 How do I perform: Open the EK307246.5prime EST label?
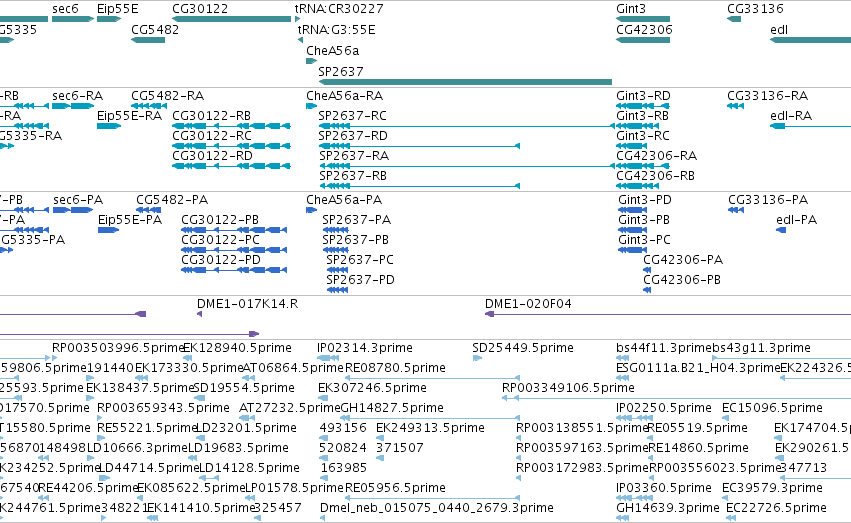[x=372, y=388]
